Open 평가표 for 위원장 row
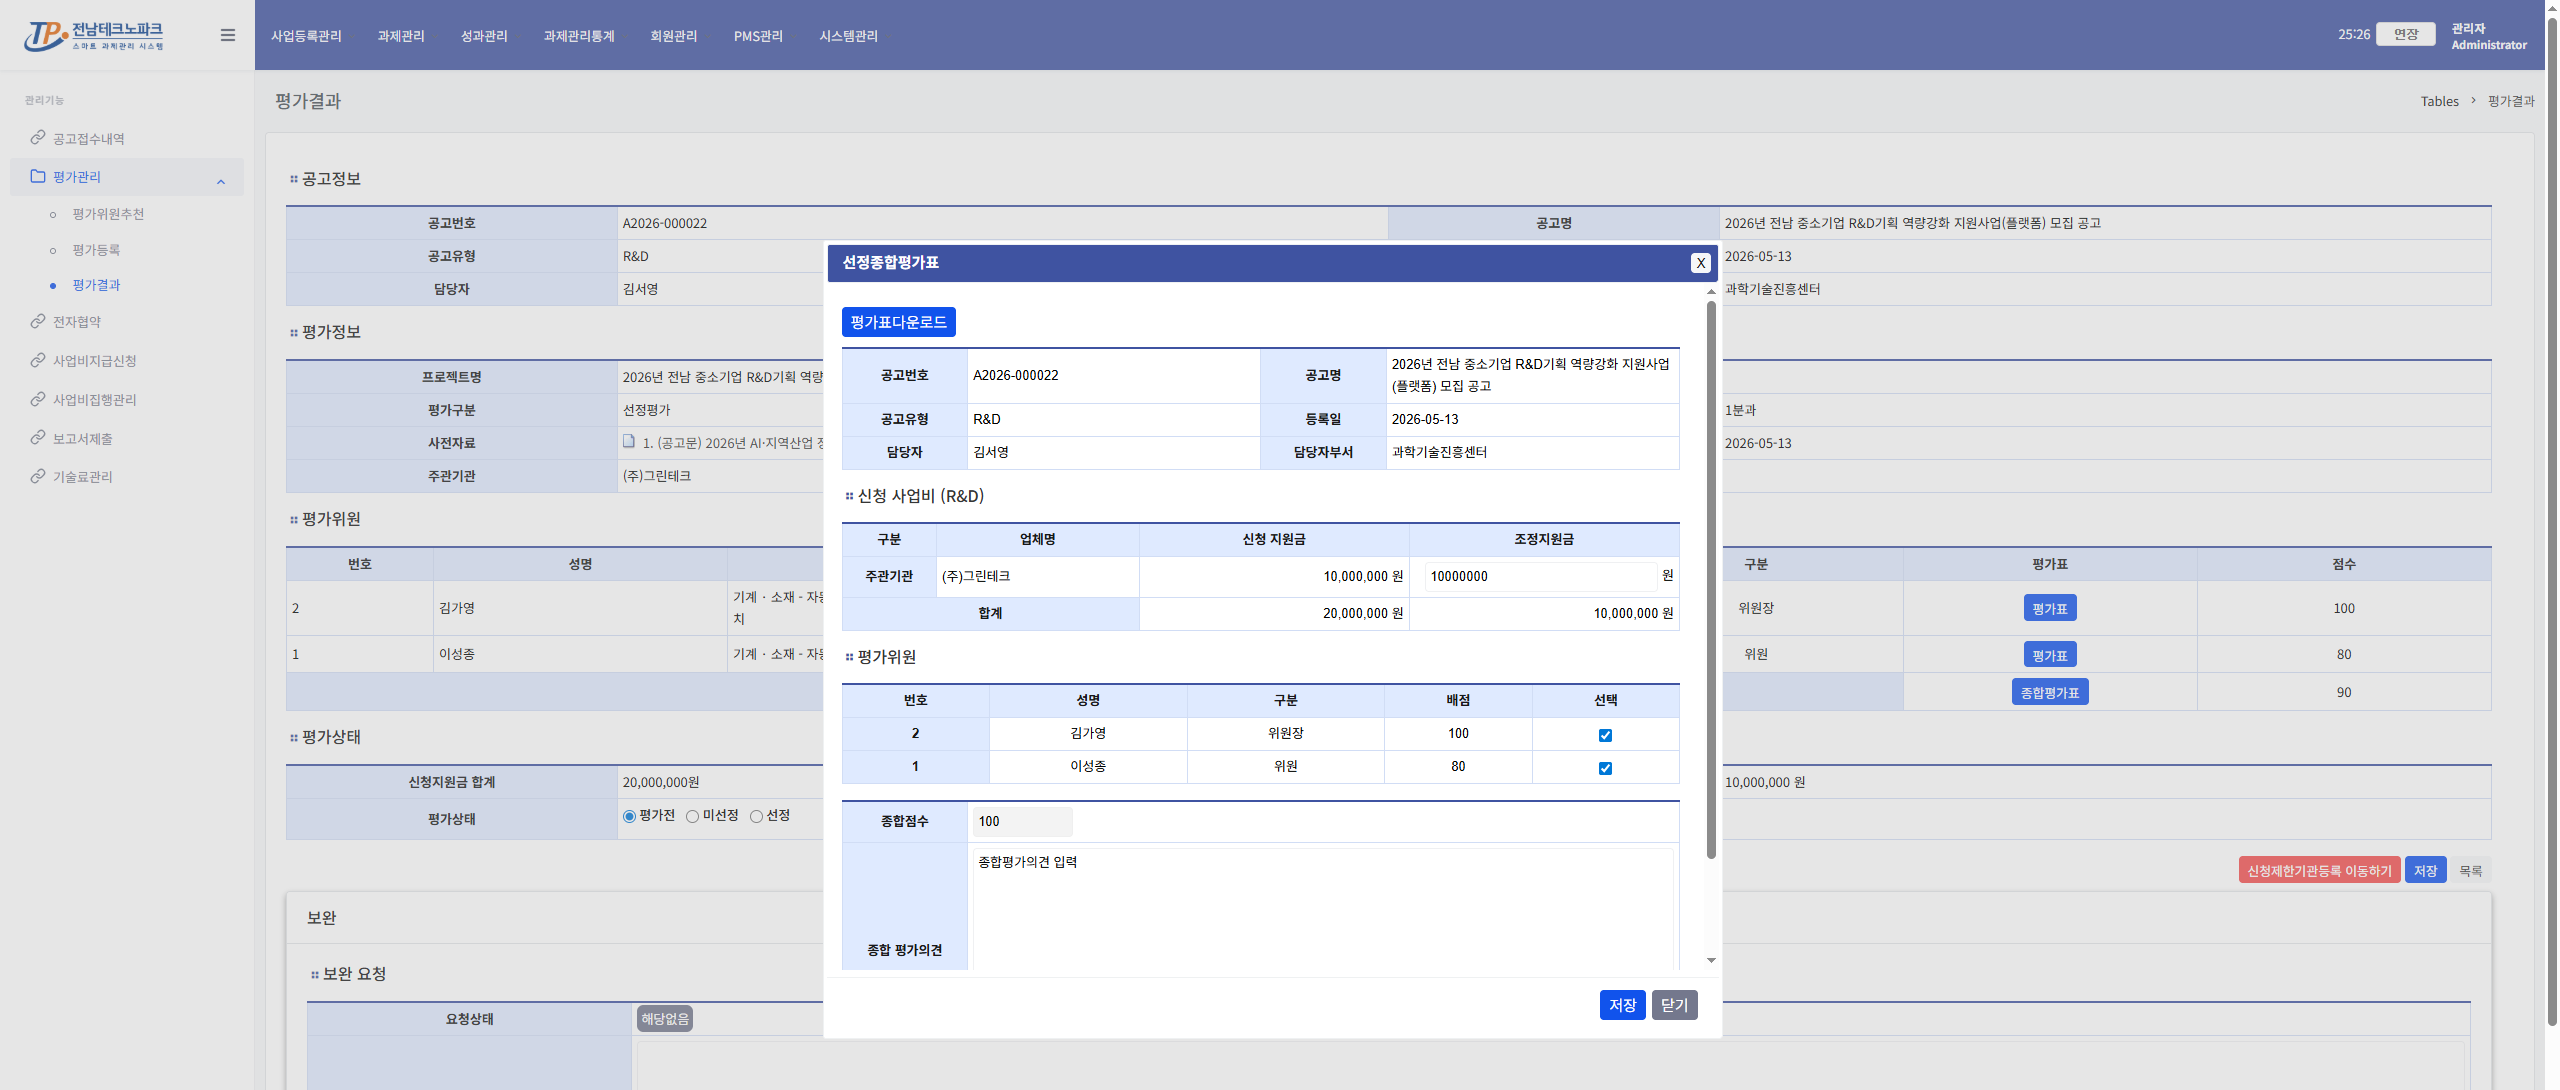The image size is (2560, 1090). [x=2049, y=608]
